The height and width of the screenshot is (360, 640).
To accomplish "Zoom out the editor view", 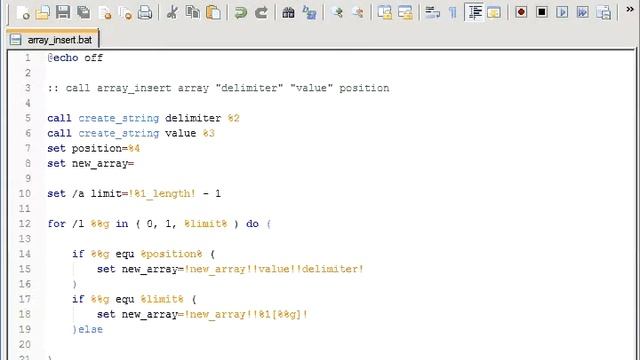I will 357,13.
